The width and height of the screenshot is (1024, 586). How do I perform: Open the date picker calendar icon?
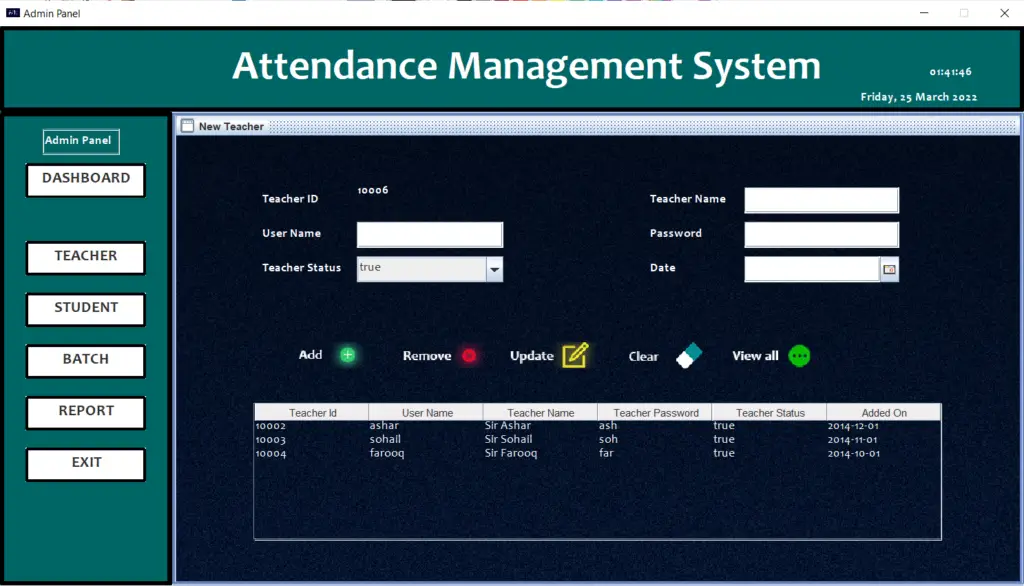[x=889, y=268]
